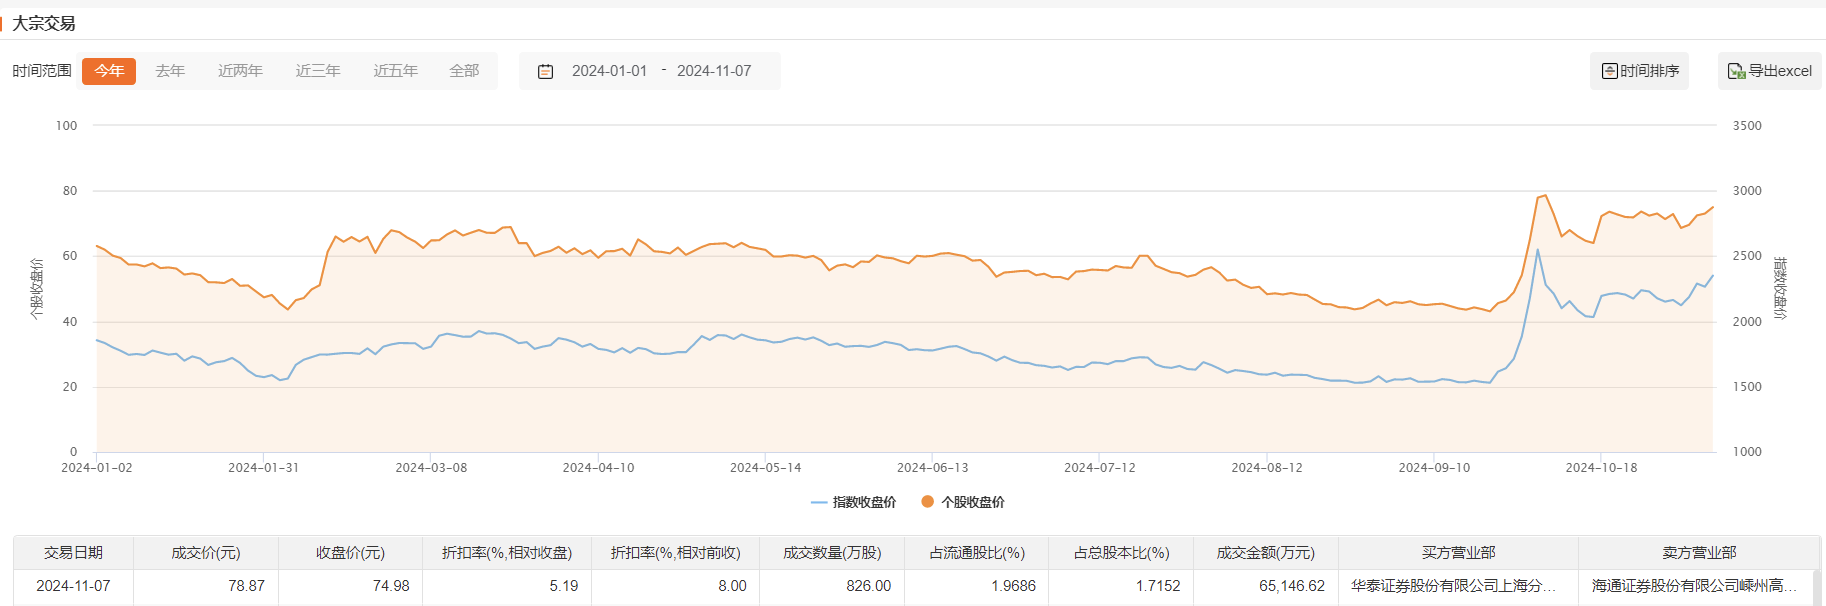Switch to the 去年 time range
The height and width of the screenshot is (606, 1826).
pyautogui.click(x=170, y=71)
